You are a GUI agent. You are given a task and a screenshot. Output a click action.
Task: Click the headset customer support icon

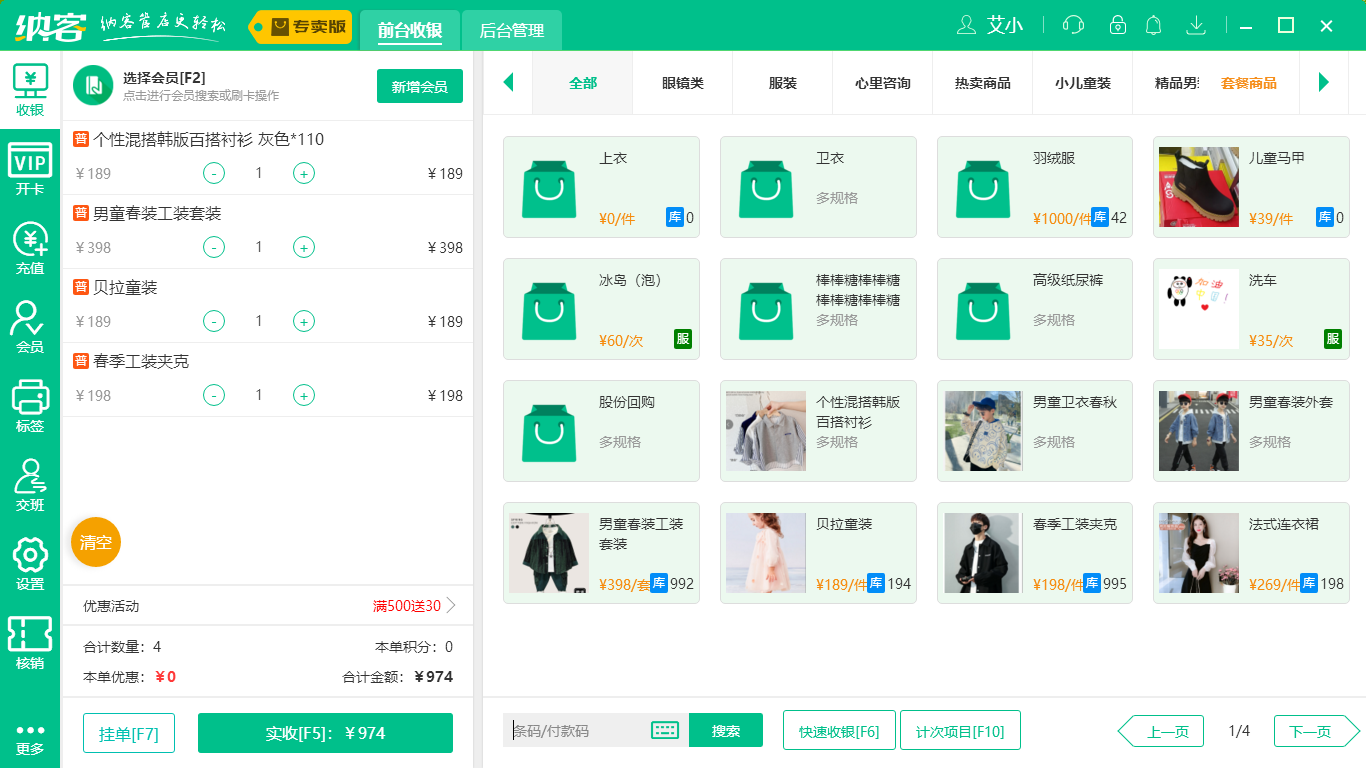click(1072, 25)
